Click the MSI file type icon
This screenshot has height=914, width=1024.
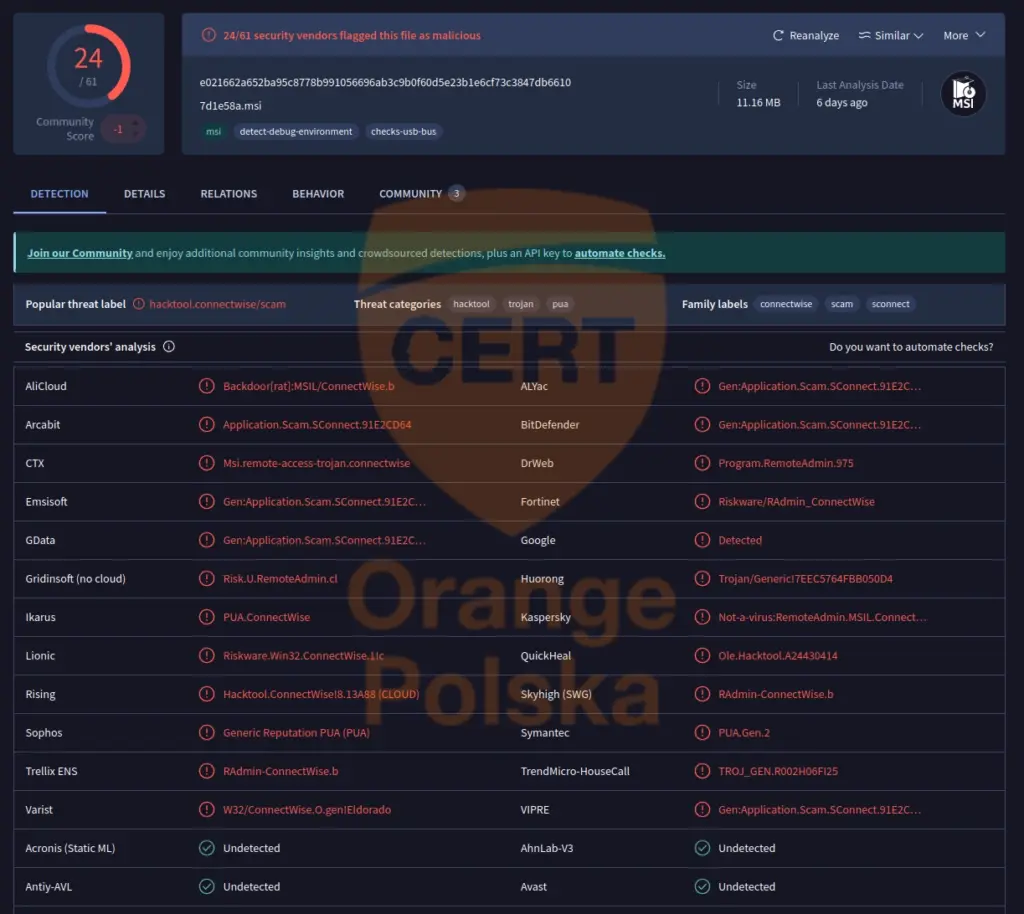(962, 93)
